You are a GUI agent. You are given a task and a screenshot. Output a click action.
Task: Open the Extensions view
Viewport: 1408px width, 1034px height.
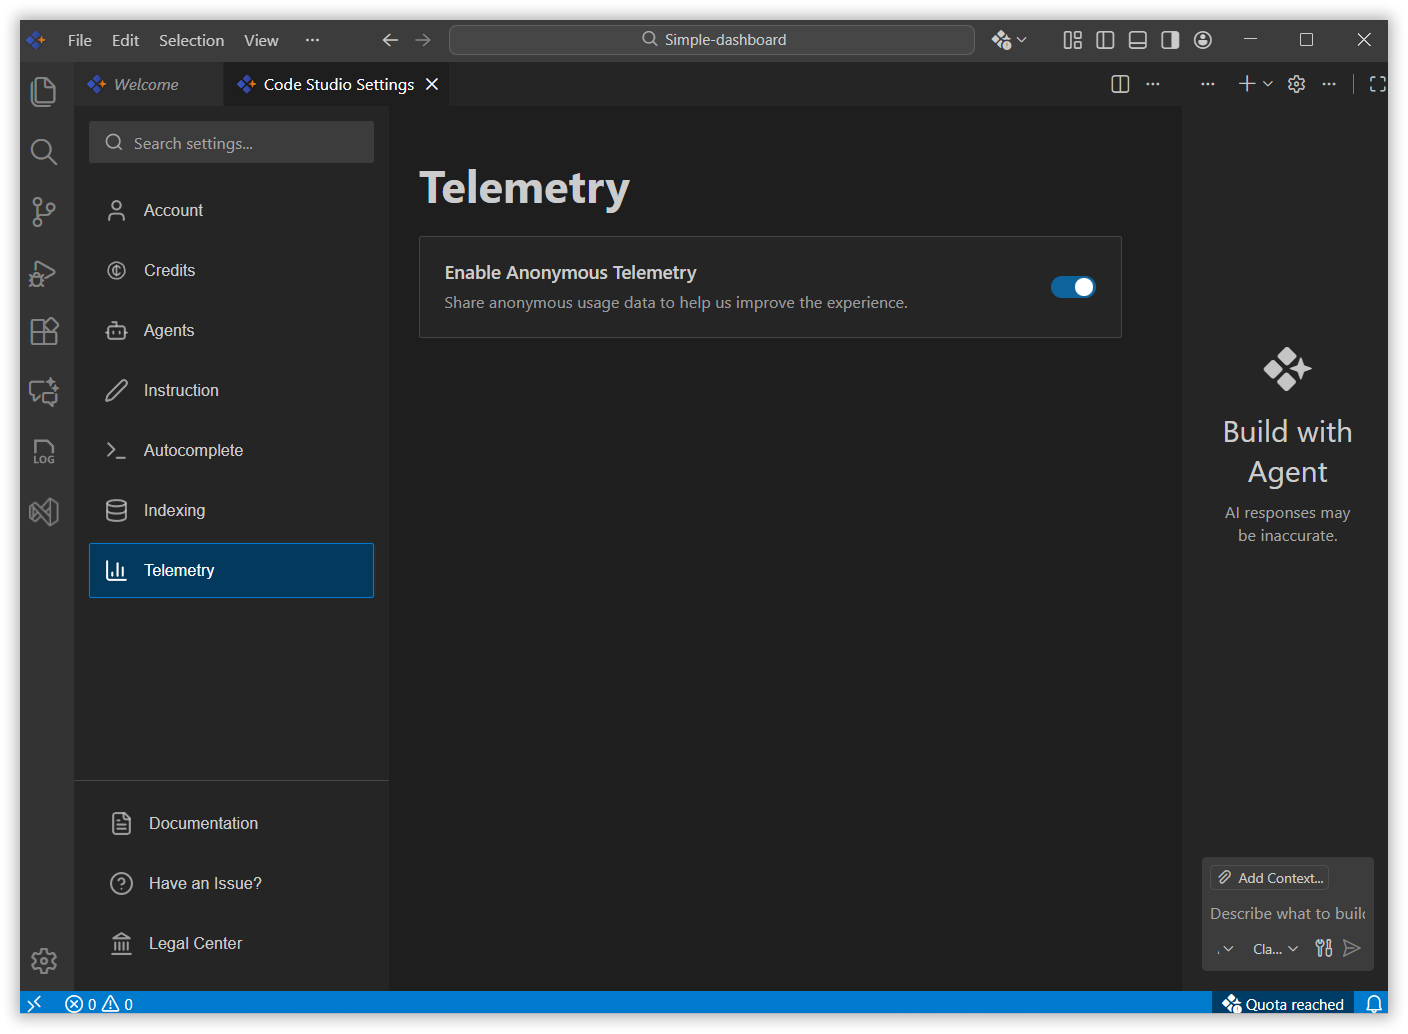(43, 331)
